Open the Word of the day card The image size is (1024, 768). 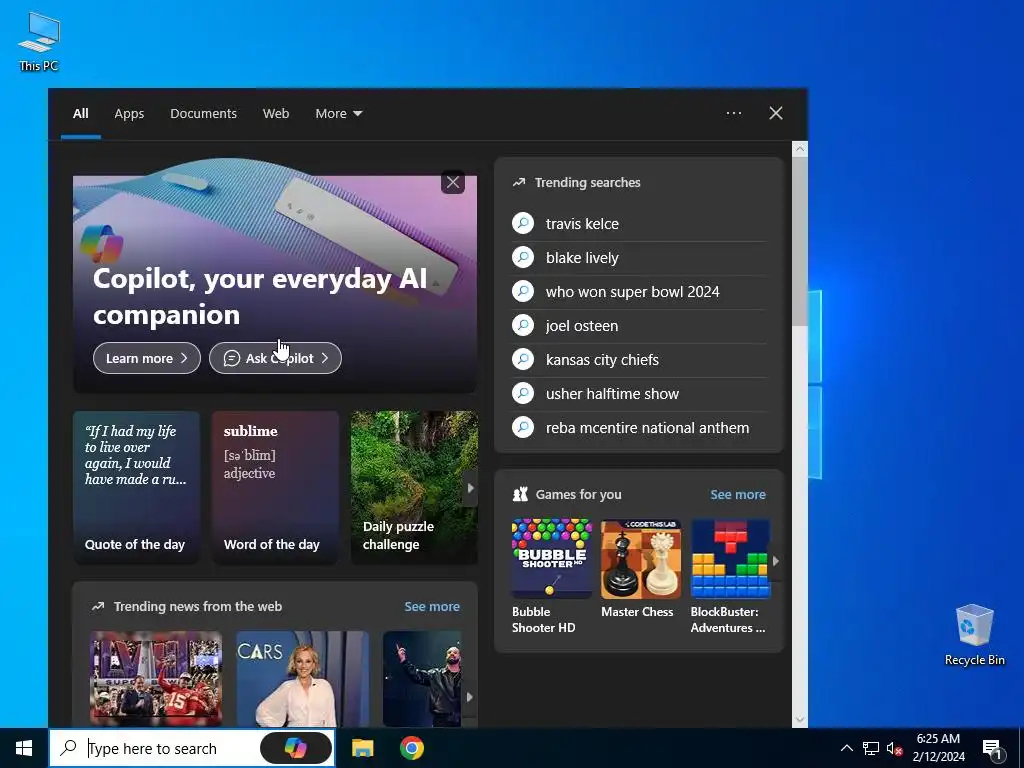coord(275,487)
